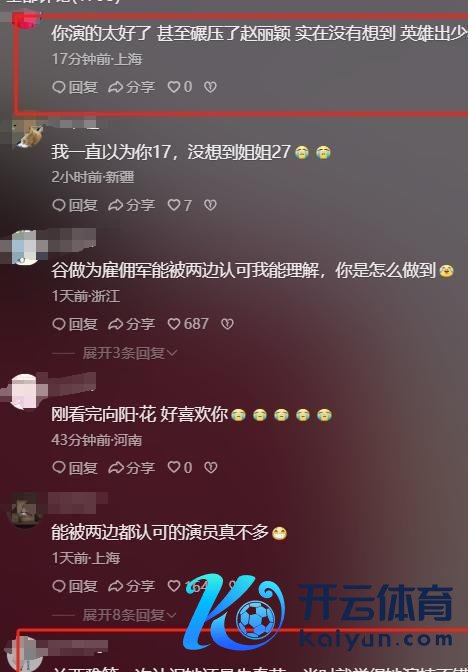Dislike the Xinjiang comment about age 27

click(210, 205)
